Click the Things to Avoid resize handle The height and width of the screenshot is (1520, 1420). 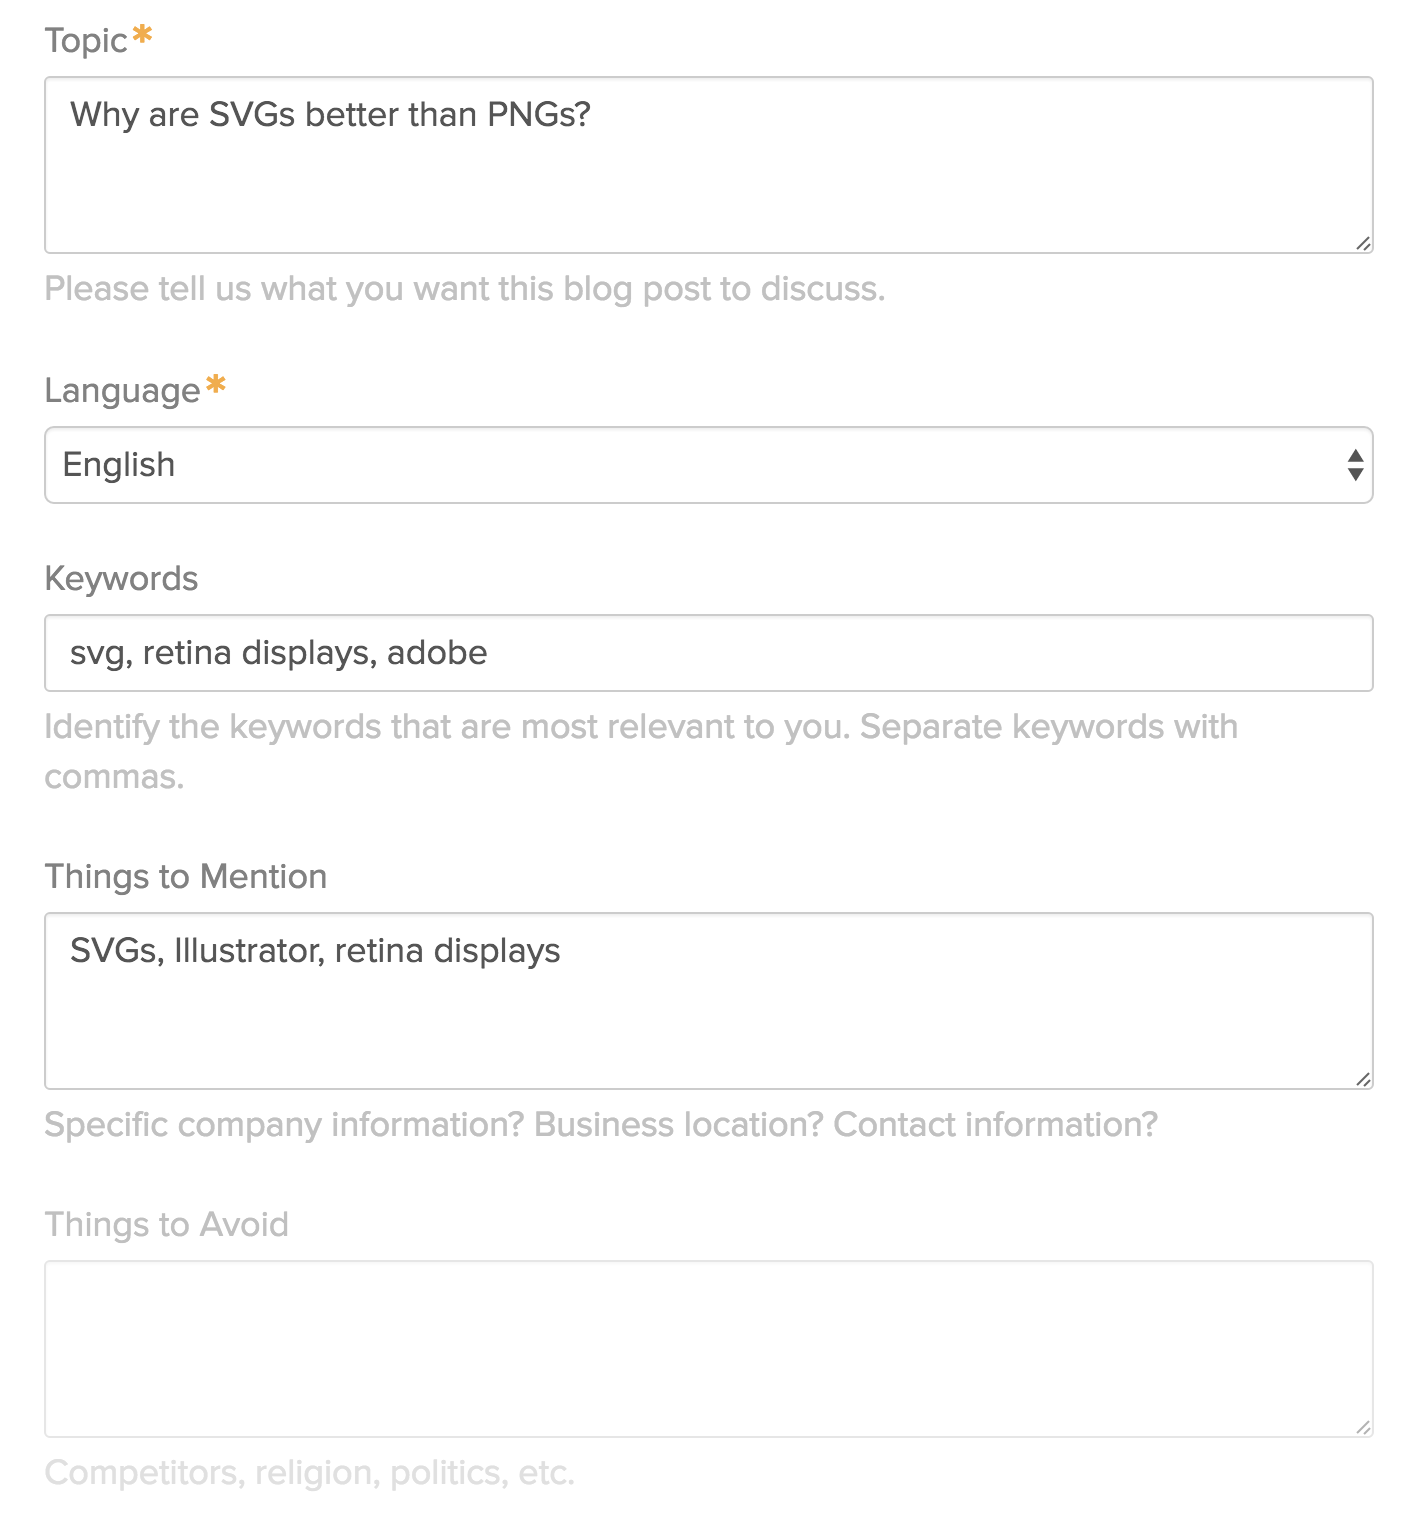1363,1427
